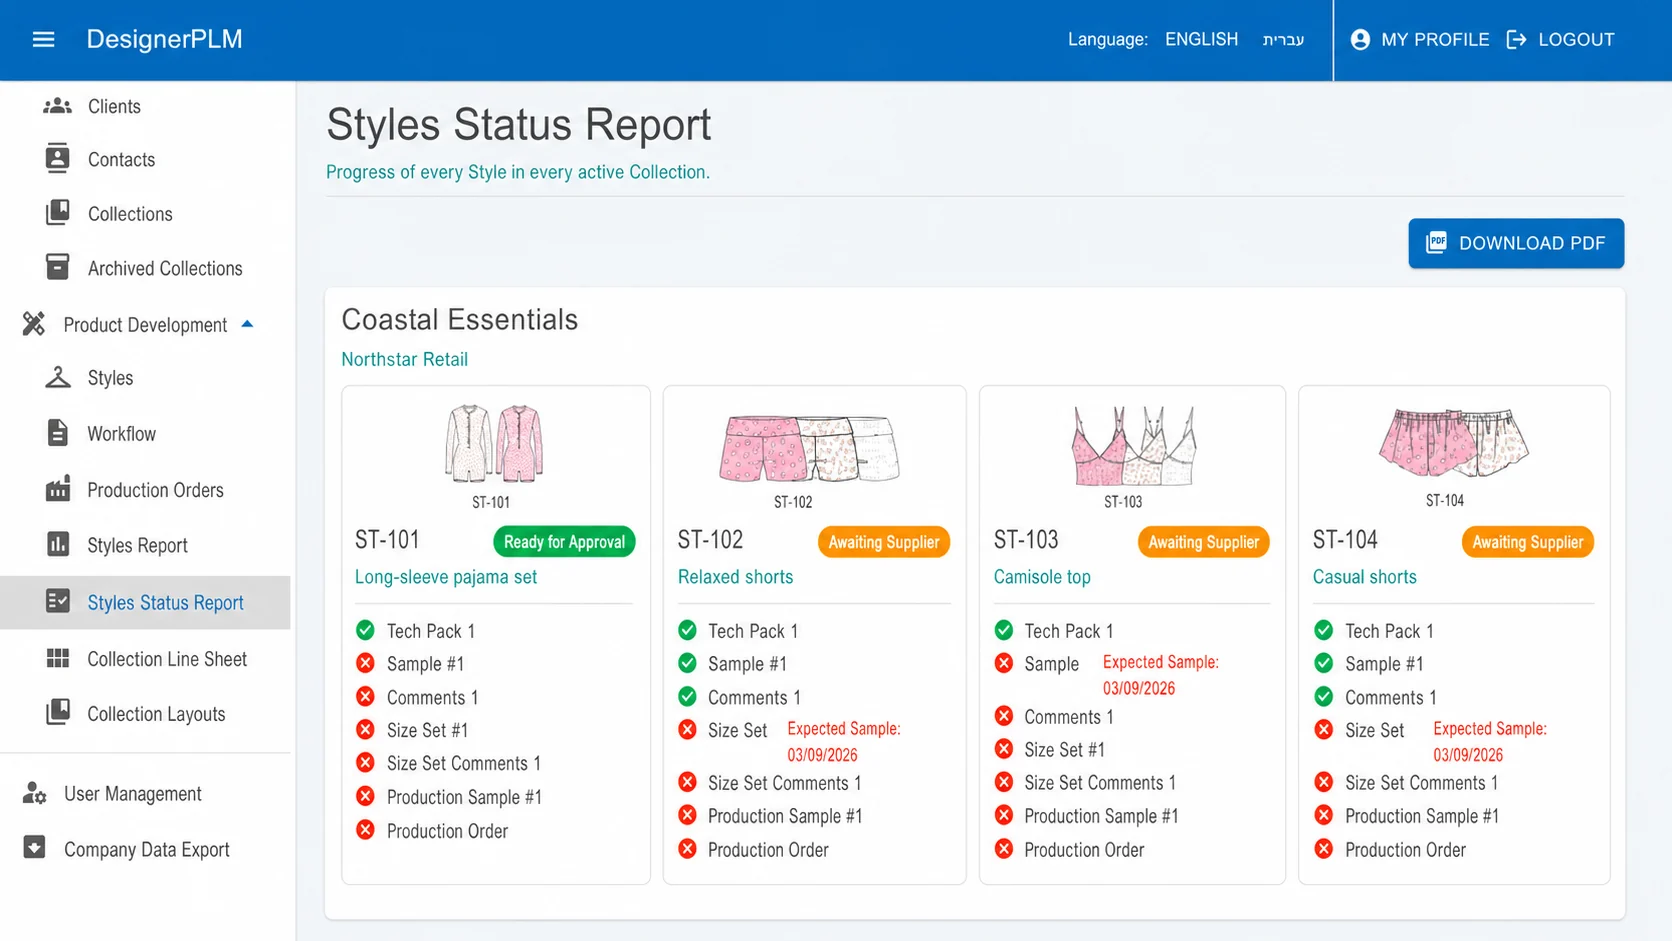This screenshot has height=941, width=1672.
Task: Click the User Management gear-person icon
Action: coord(35,793)
